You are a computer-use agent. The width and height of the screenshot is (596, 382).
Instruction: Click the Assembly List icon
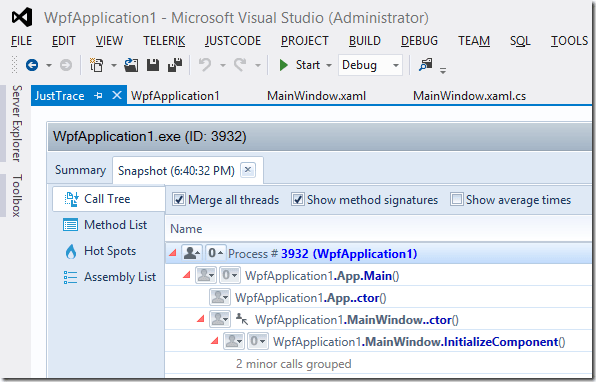point(70,277)
